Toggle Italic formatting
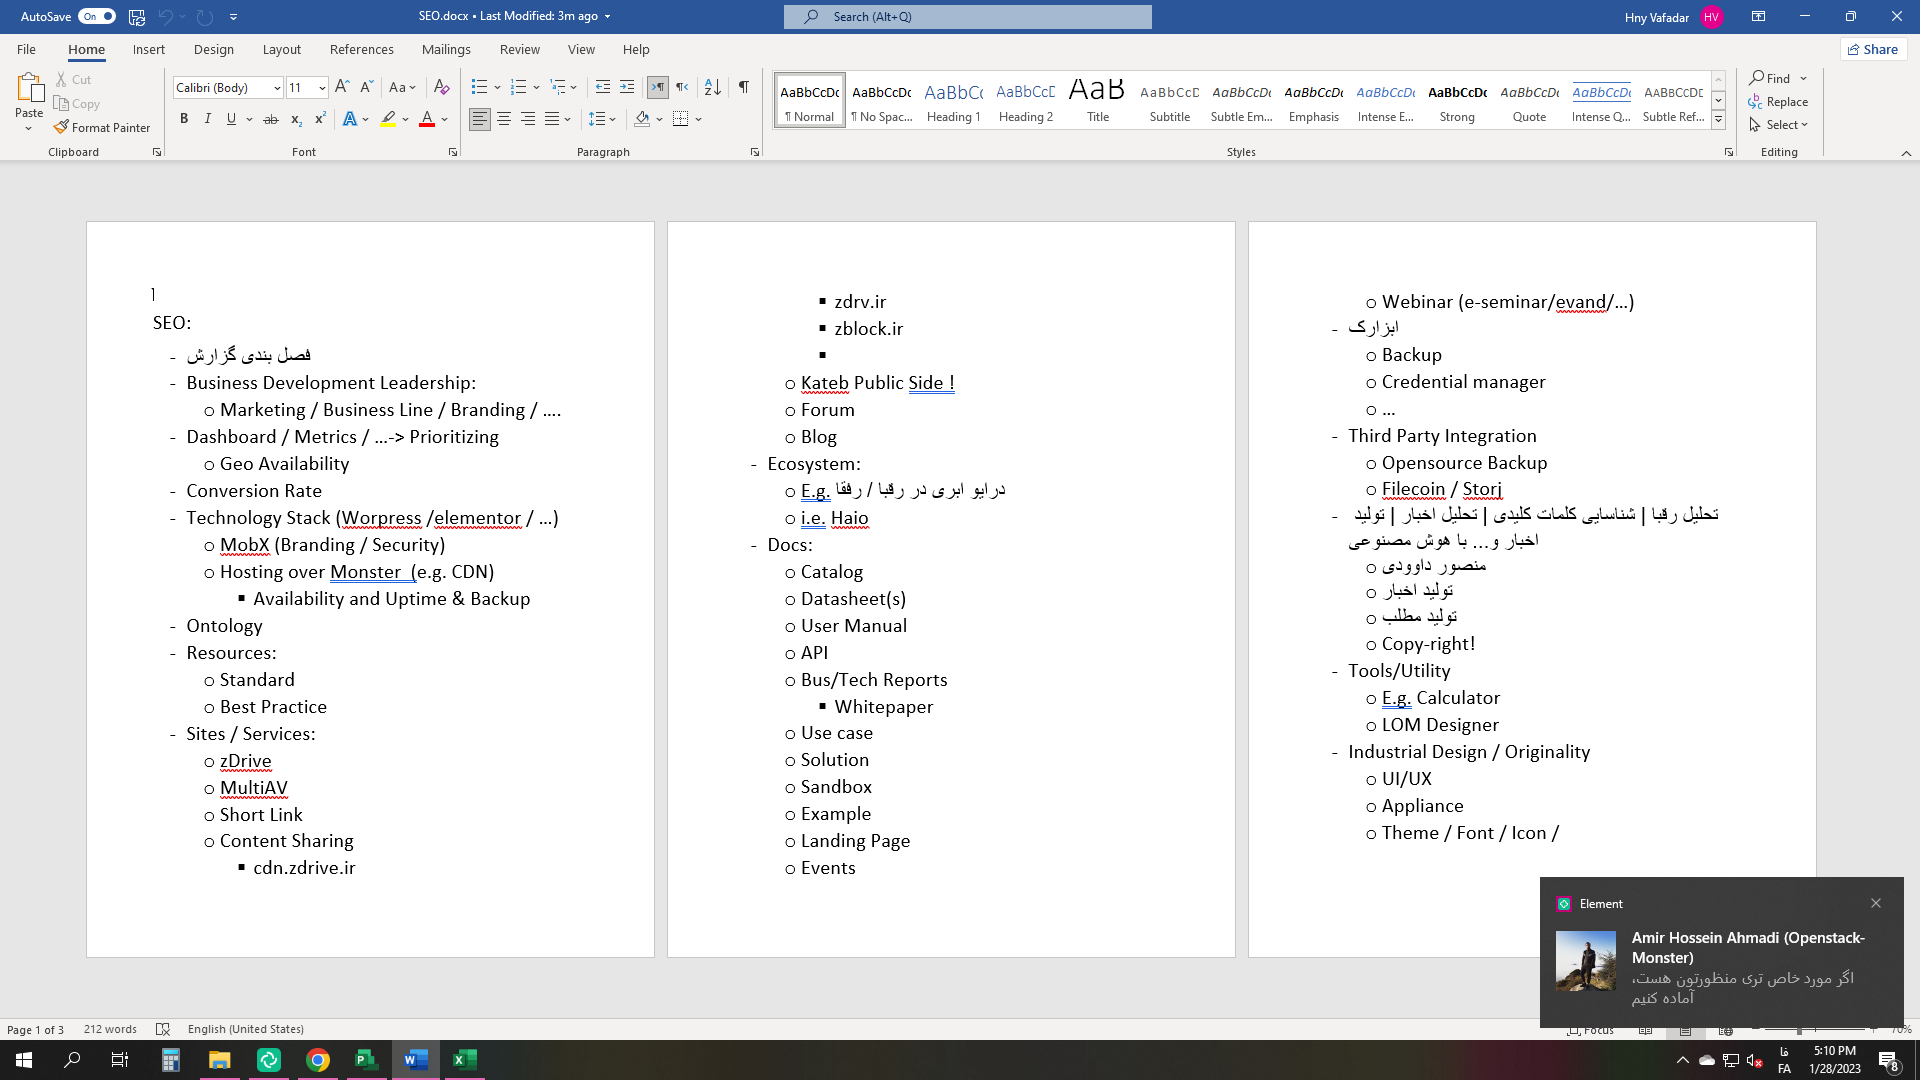 pyautogui.click(x=207, y=119)
